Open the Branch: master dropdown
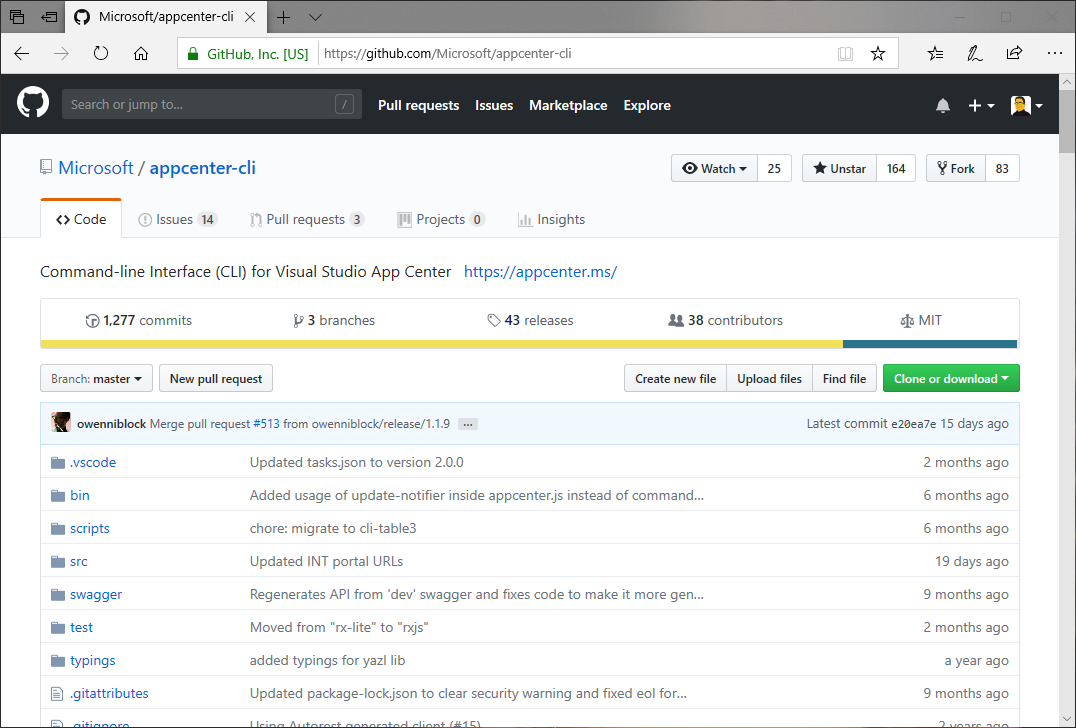 pos(97,379)
